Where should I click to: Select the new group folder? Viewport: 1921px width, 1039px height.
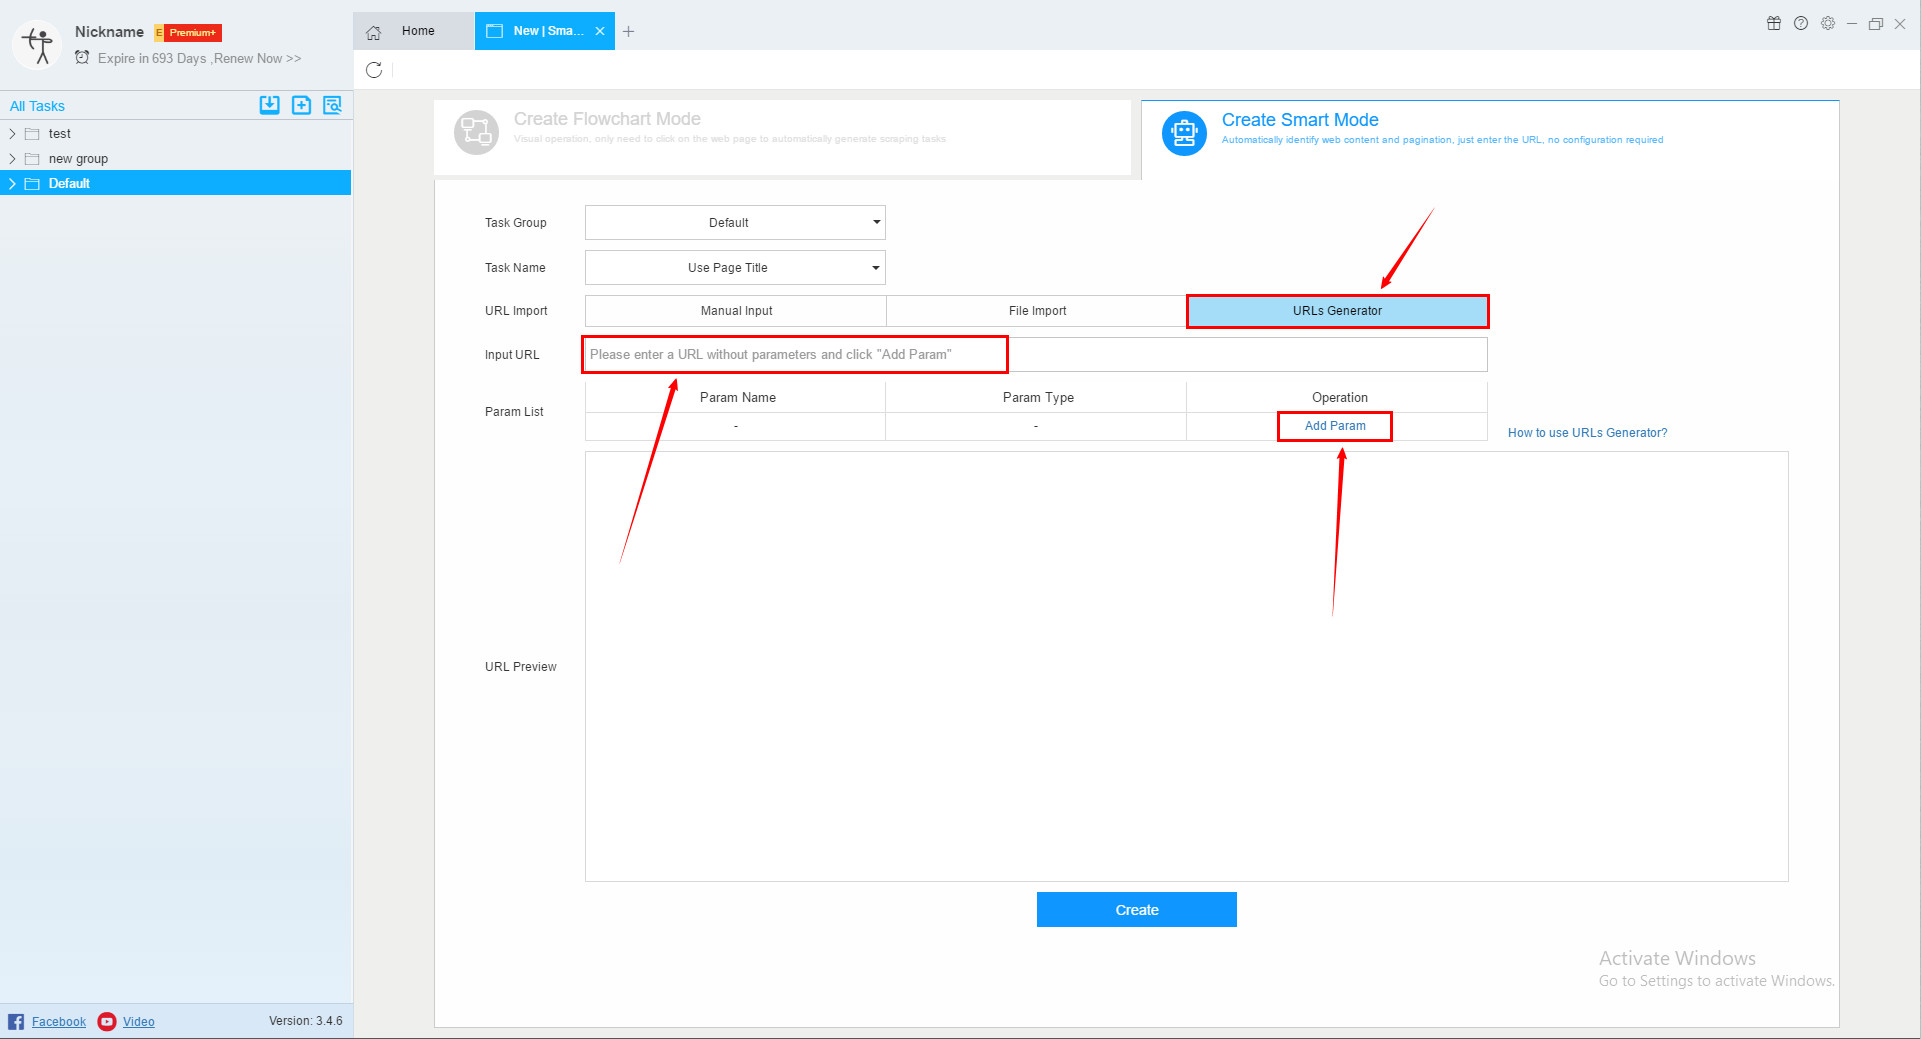click(78, 159)
